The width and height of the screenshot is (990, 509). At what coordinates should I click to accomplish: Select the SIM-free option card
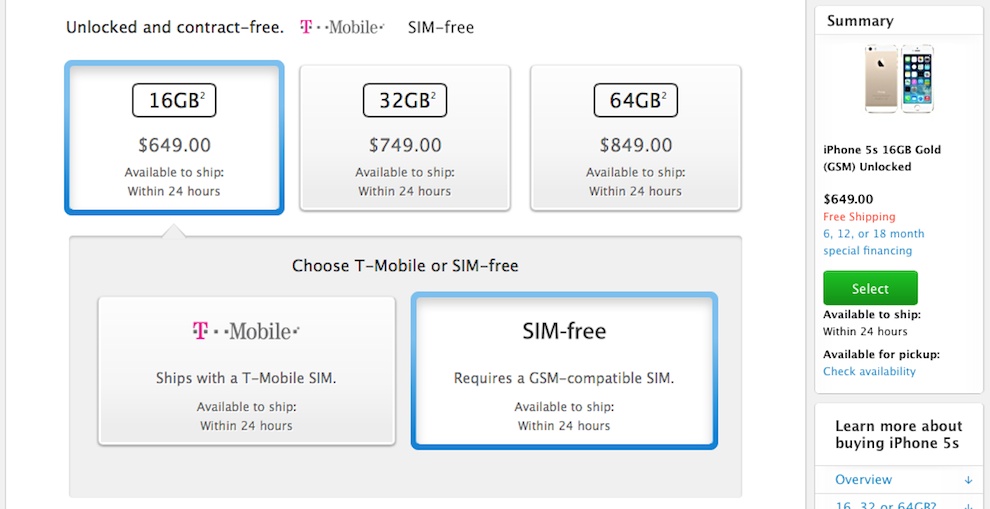point(564,371)
